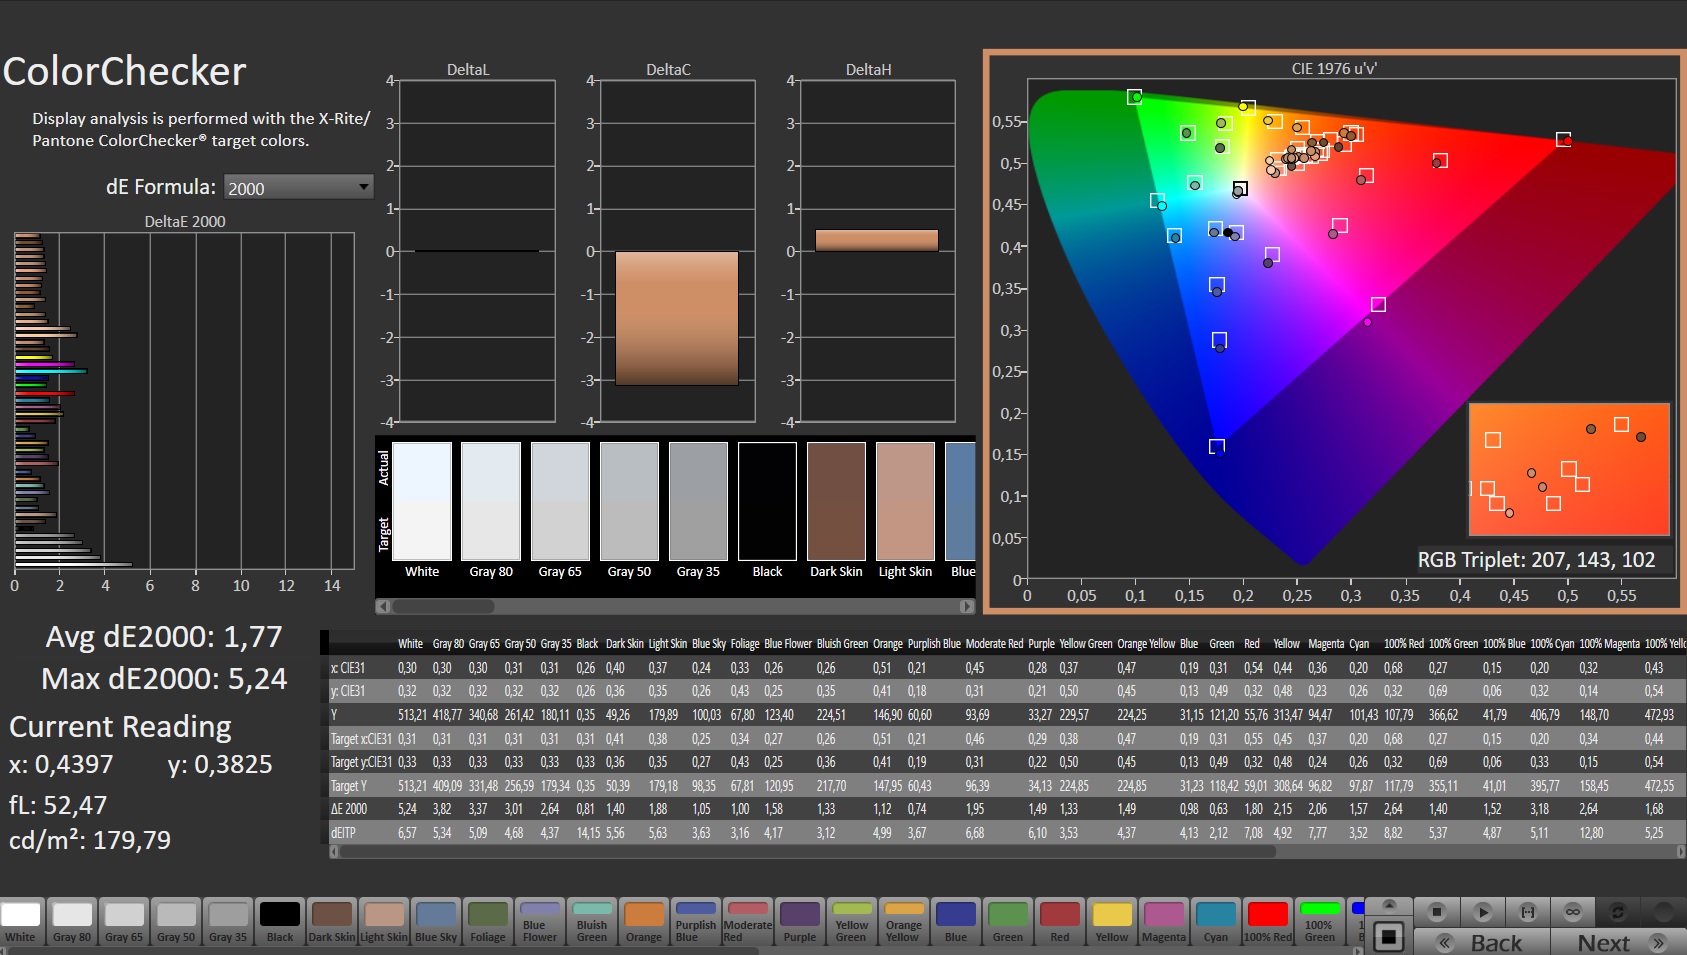
Task: Choose the Orange Yellow patch
Action: pos(904,921)
